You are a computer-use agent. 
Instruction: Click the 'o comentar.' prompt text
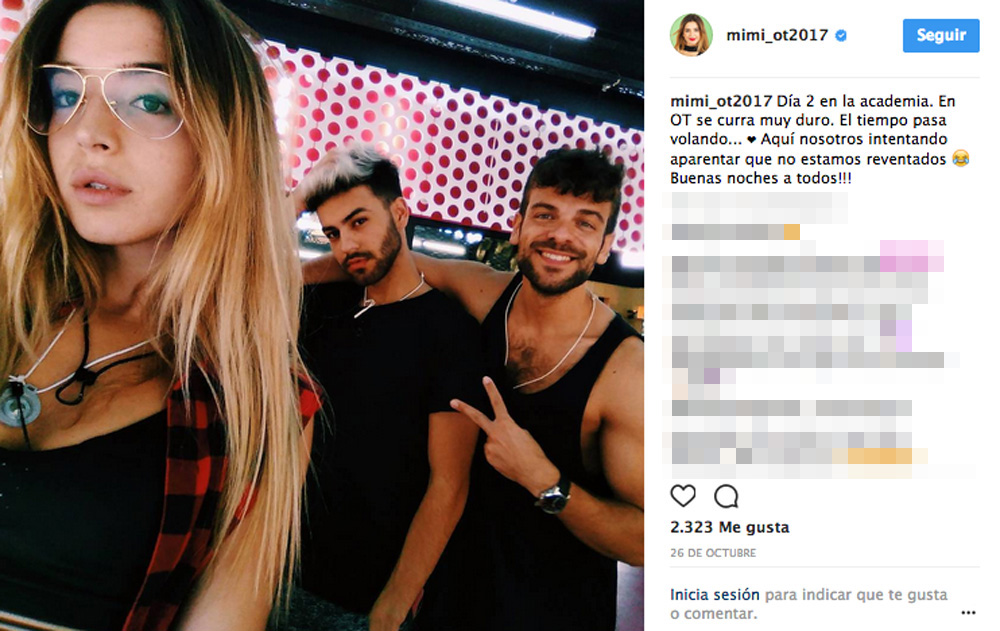point(714,614)
